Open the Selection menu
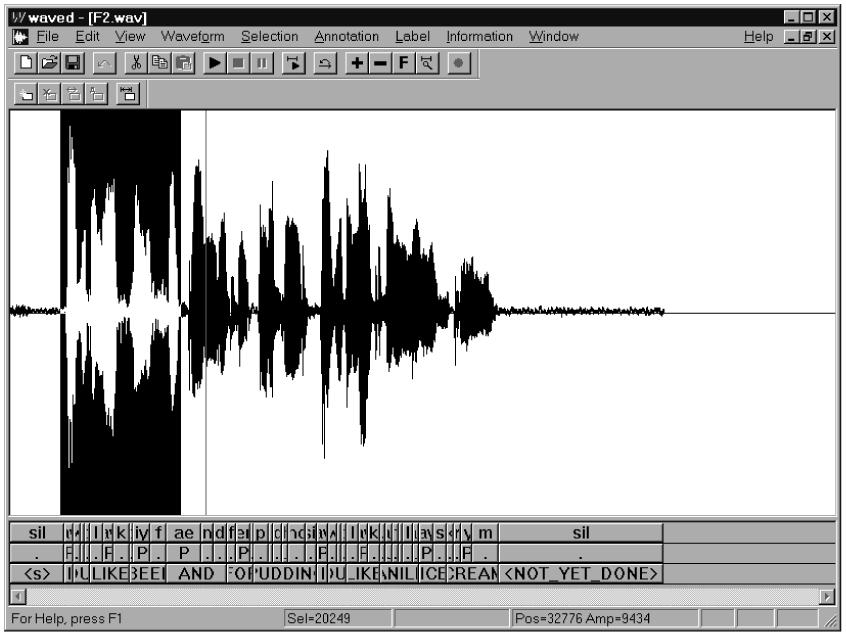846x634 pixels. [x=270, y=37]
